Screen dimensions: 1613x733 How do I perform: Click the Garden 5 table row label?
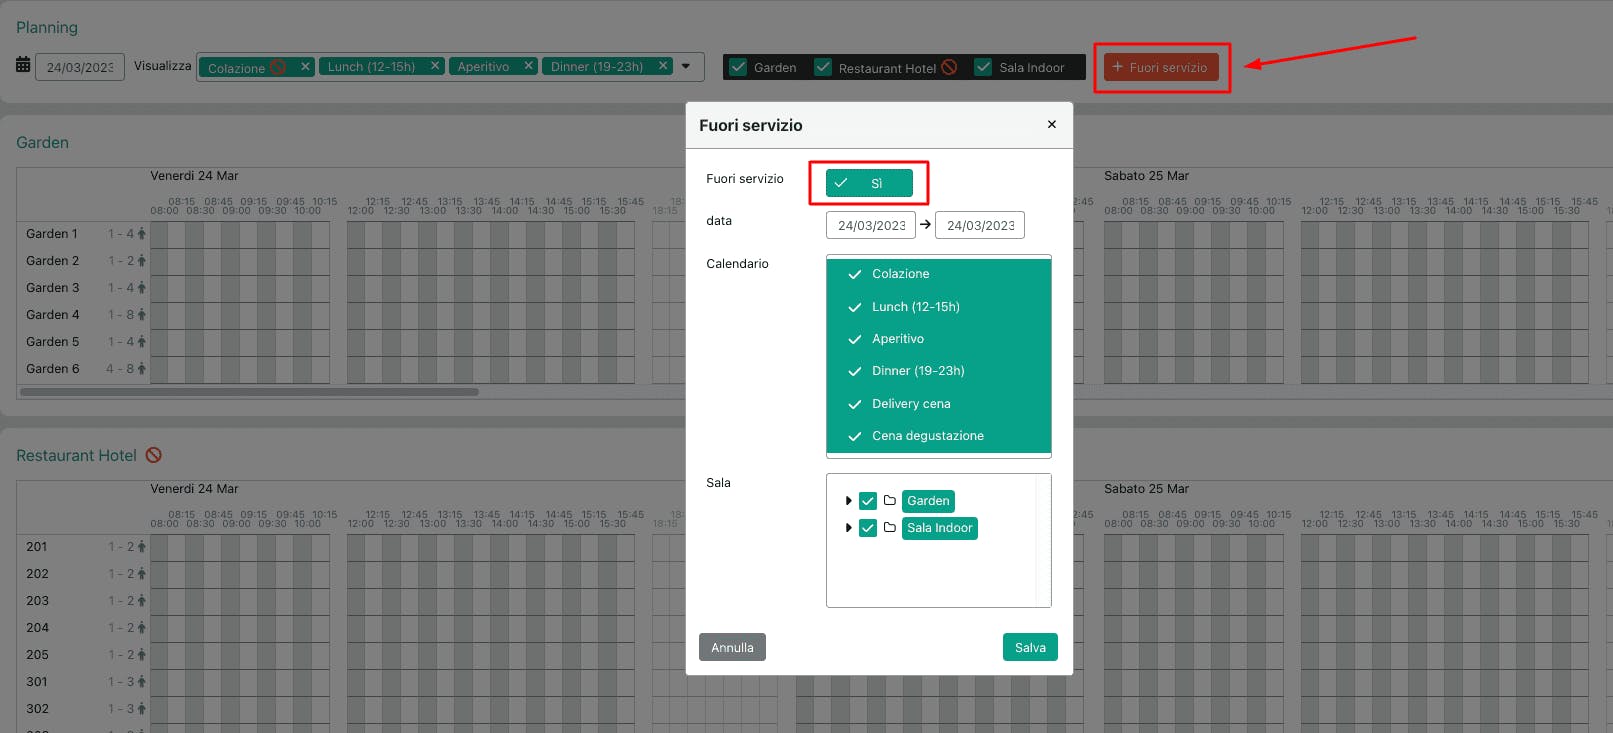(52, 341)
